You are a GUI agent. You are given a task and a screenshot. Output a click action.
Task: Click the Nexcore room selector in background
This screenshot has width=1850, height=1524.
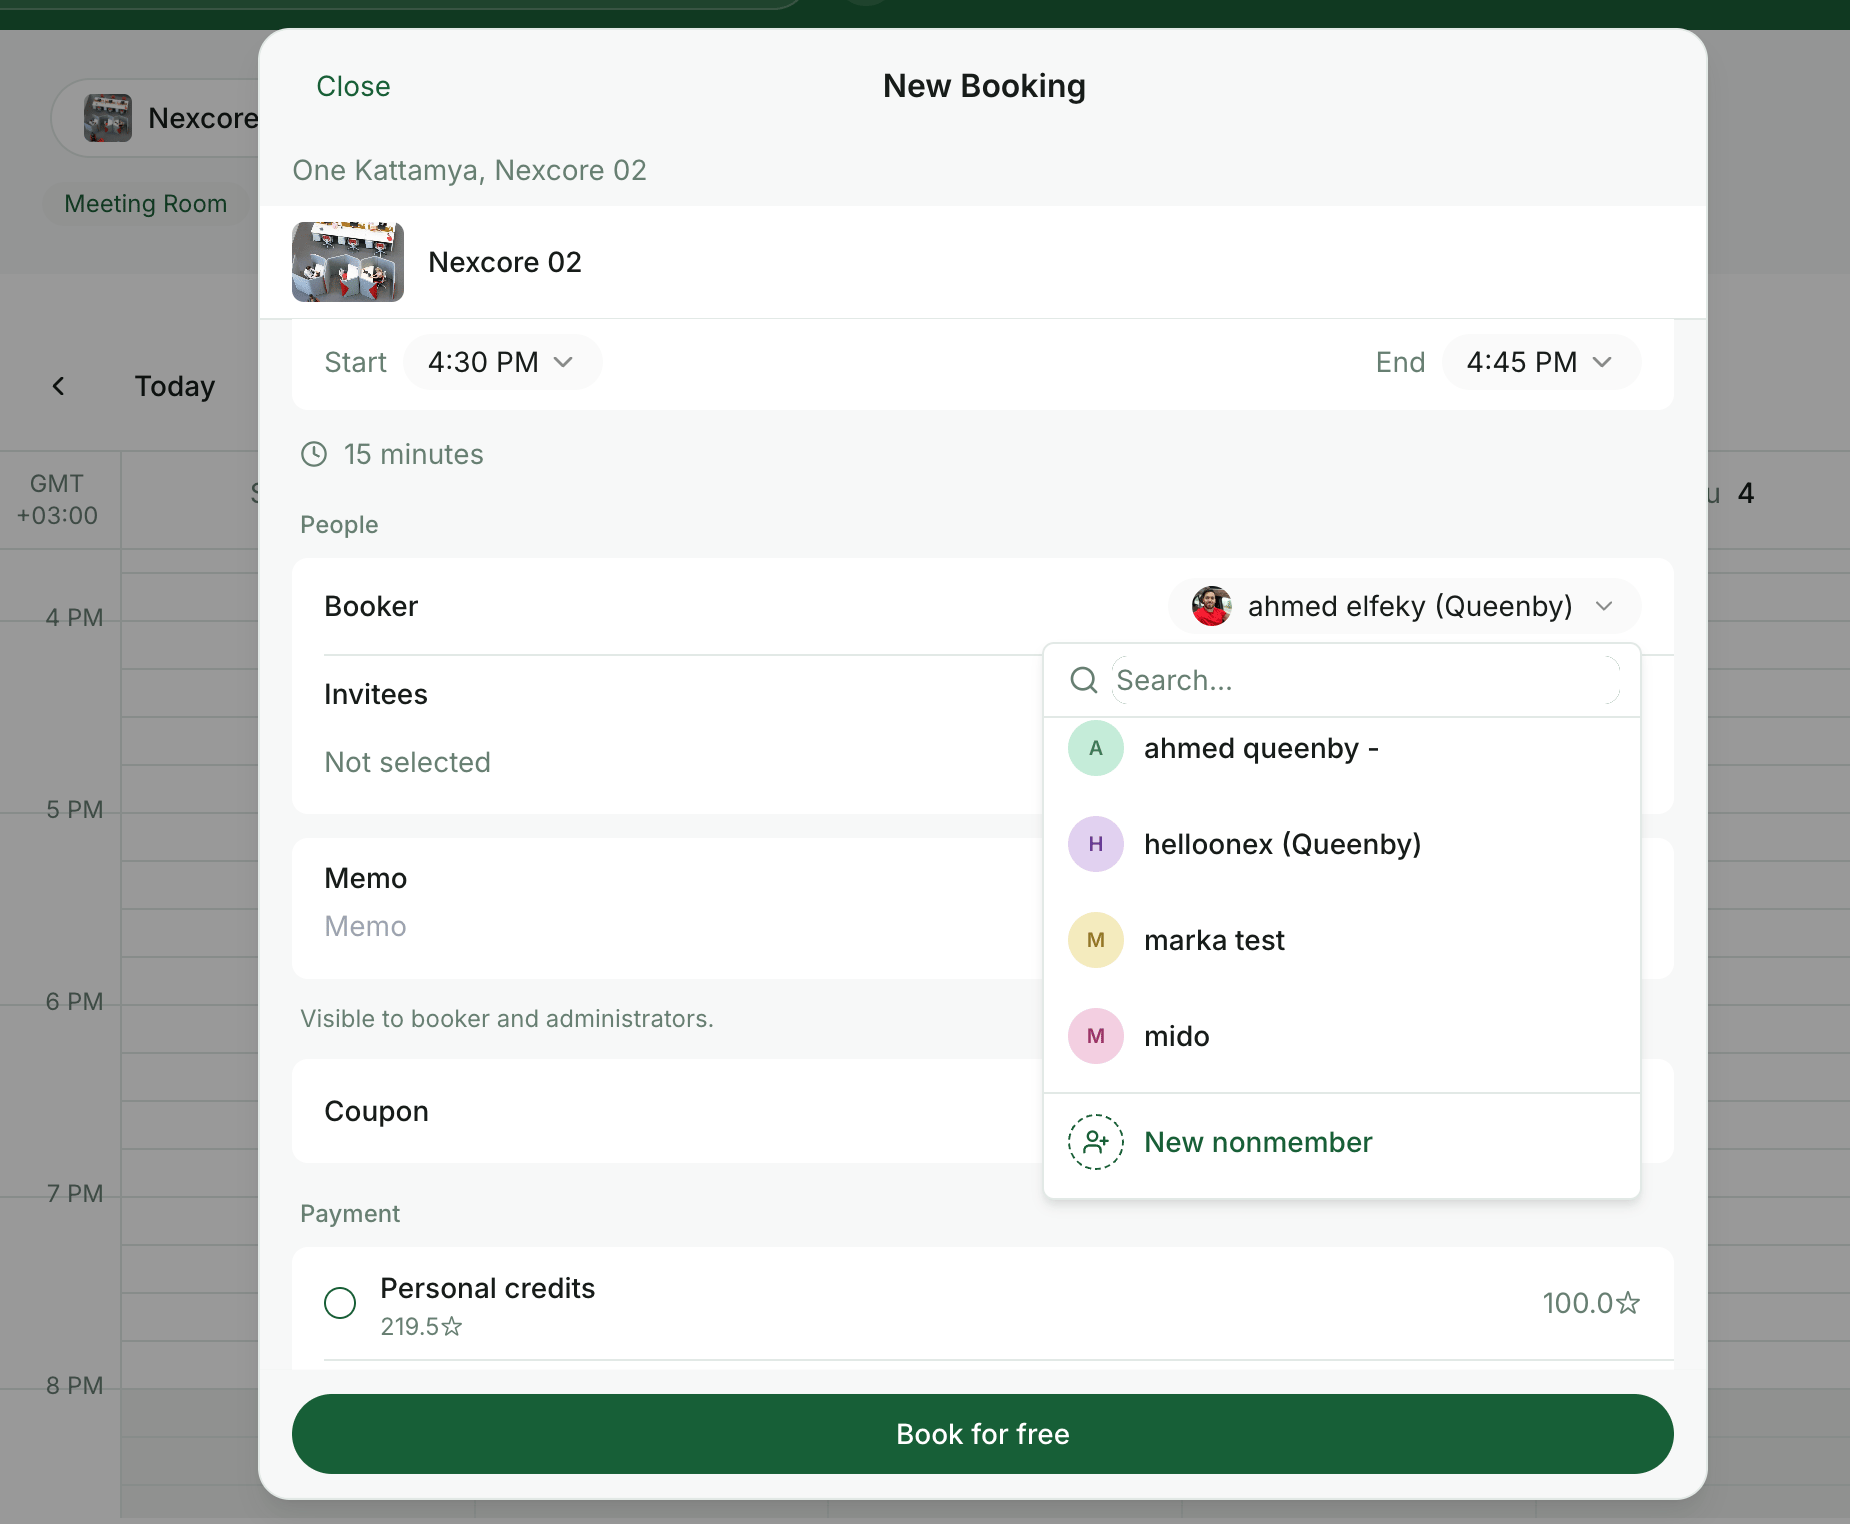[x=156, y=118]
